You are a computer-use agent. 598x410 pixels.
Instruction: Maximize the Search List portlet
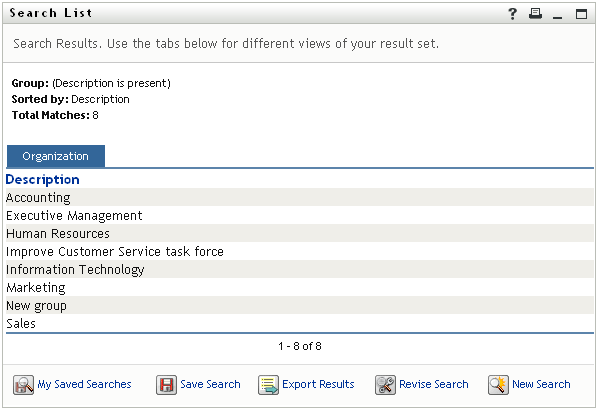pos(581,14)
